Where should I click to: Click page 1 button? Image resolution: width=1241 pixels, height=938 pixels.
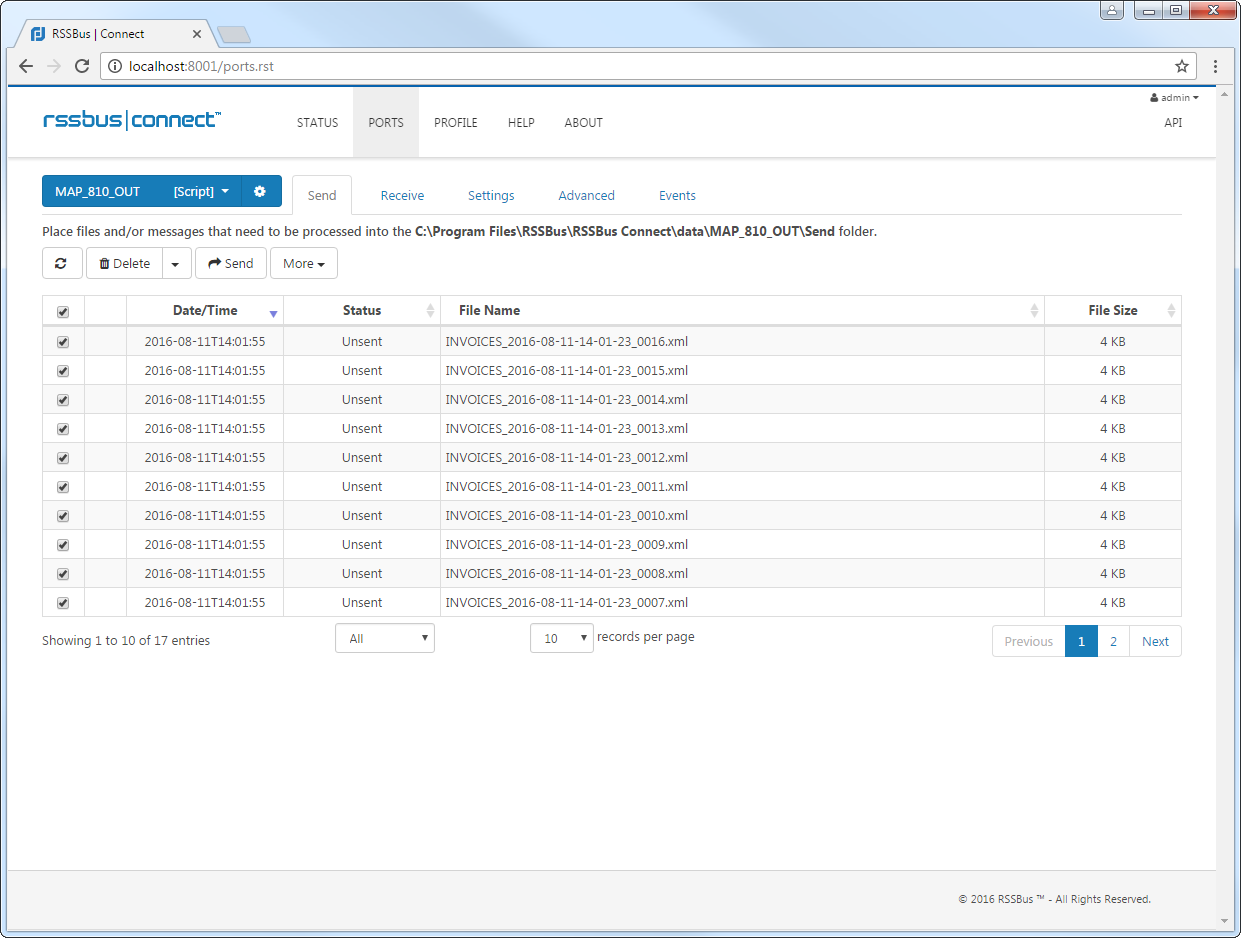click(x=1081, y=641)
